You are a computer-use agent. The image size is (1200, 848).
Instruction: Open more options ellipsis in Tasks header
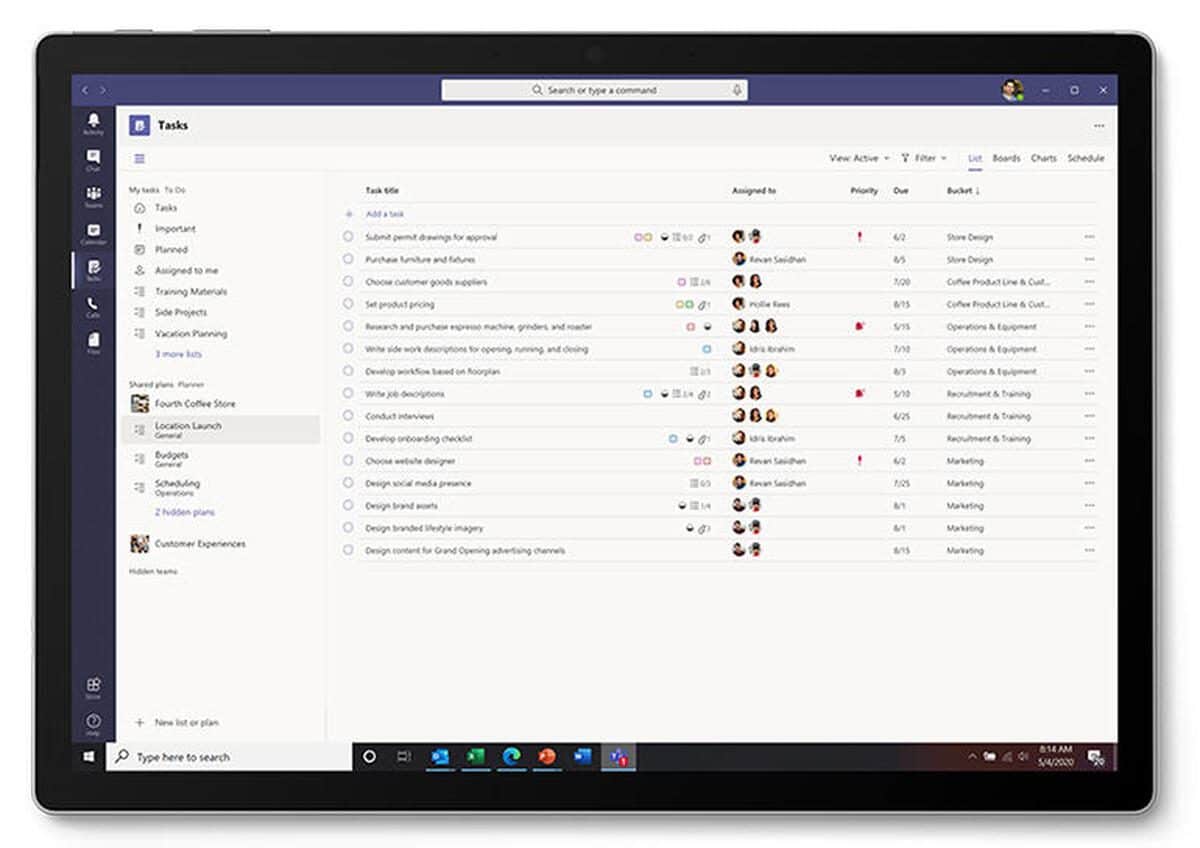(x=1099, y=126)
